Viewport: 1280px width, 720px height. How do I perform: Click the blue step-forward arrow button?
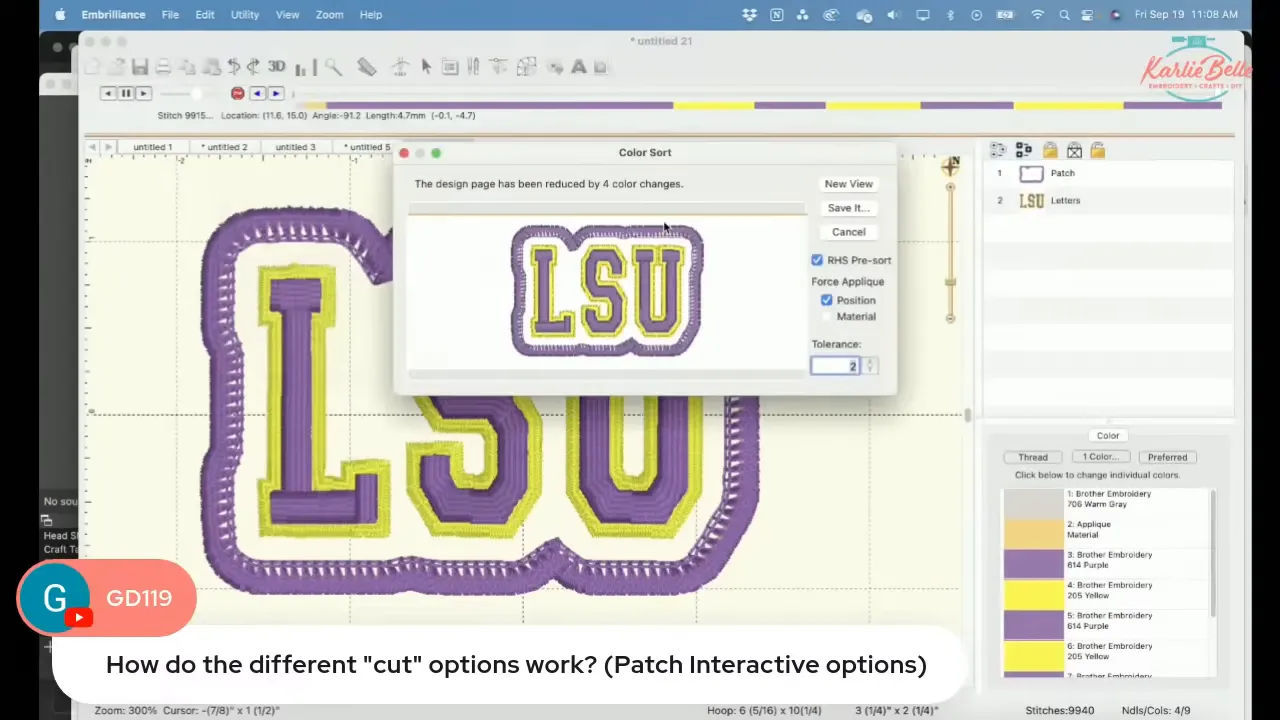[x=276, y=93]
